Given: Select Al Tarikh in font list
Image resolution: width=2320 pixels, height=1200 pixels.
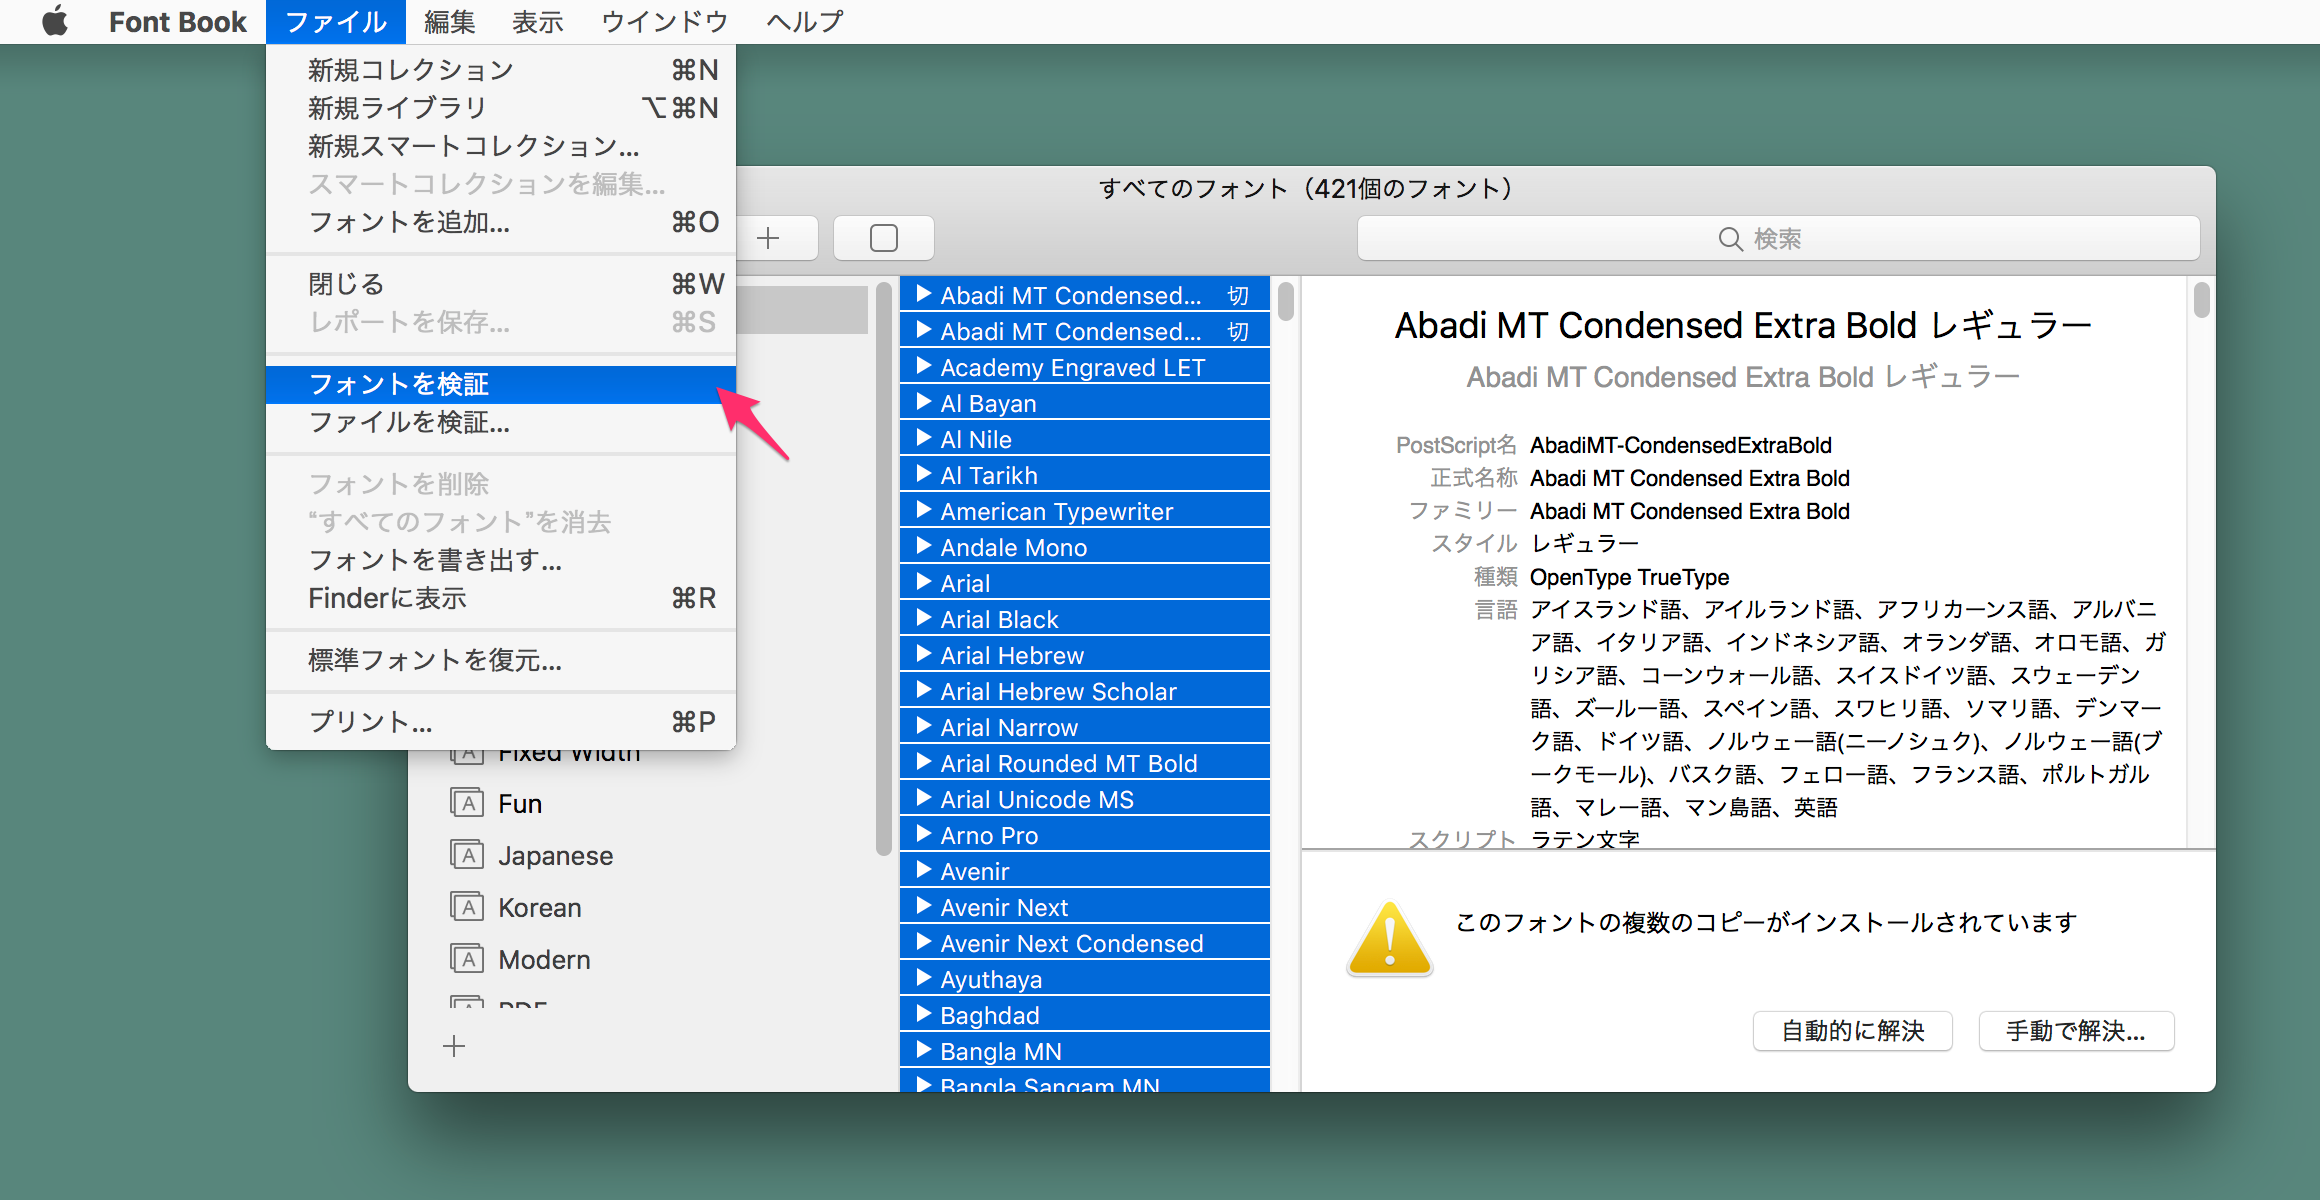Looking at the screenshot, I should point(1085,475).
